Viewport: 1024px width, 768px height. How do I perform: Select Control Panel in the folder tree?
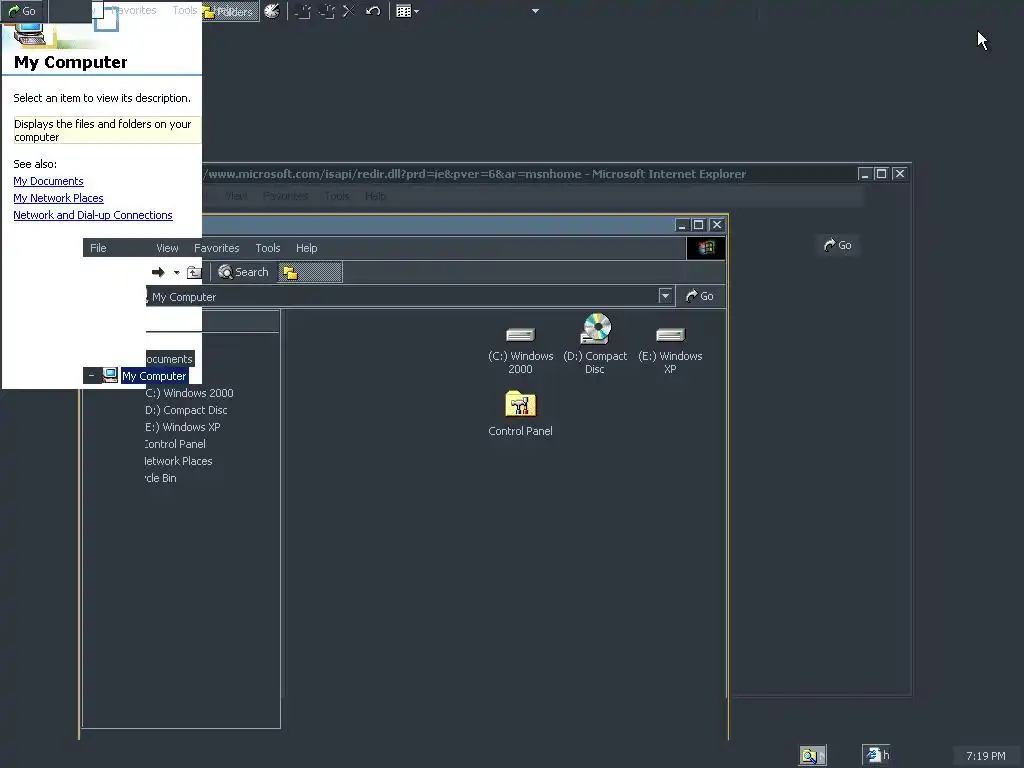pos(175,444)
